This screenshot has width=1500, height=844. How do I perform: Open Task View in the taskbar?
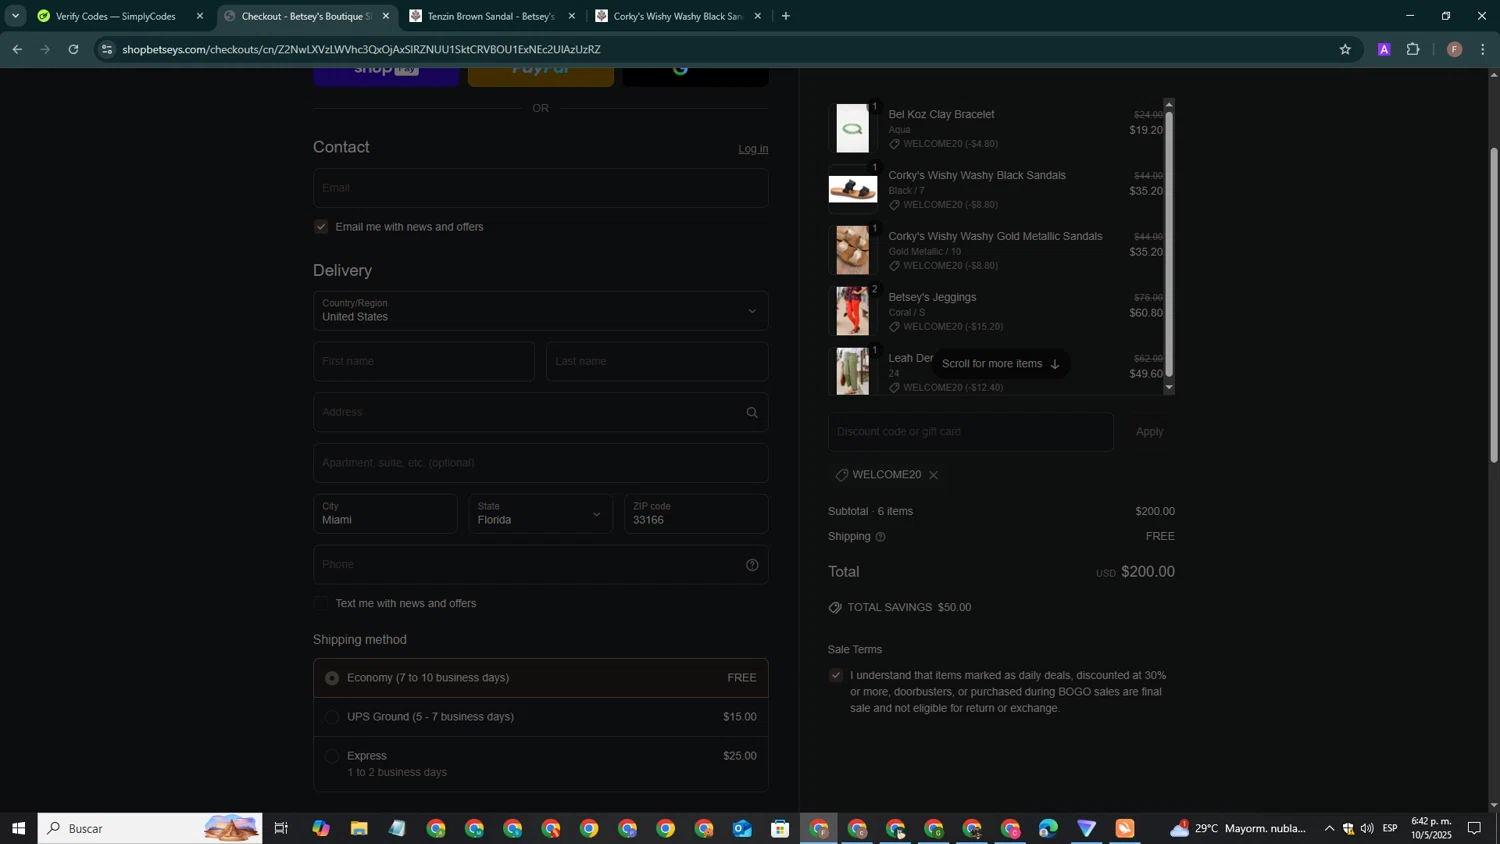click(281, 828)
